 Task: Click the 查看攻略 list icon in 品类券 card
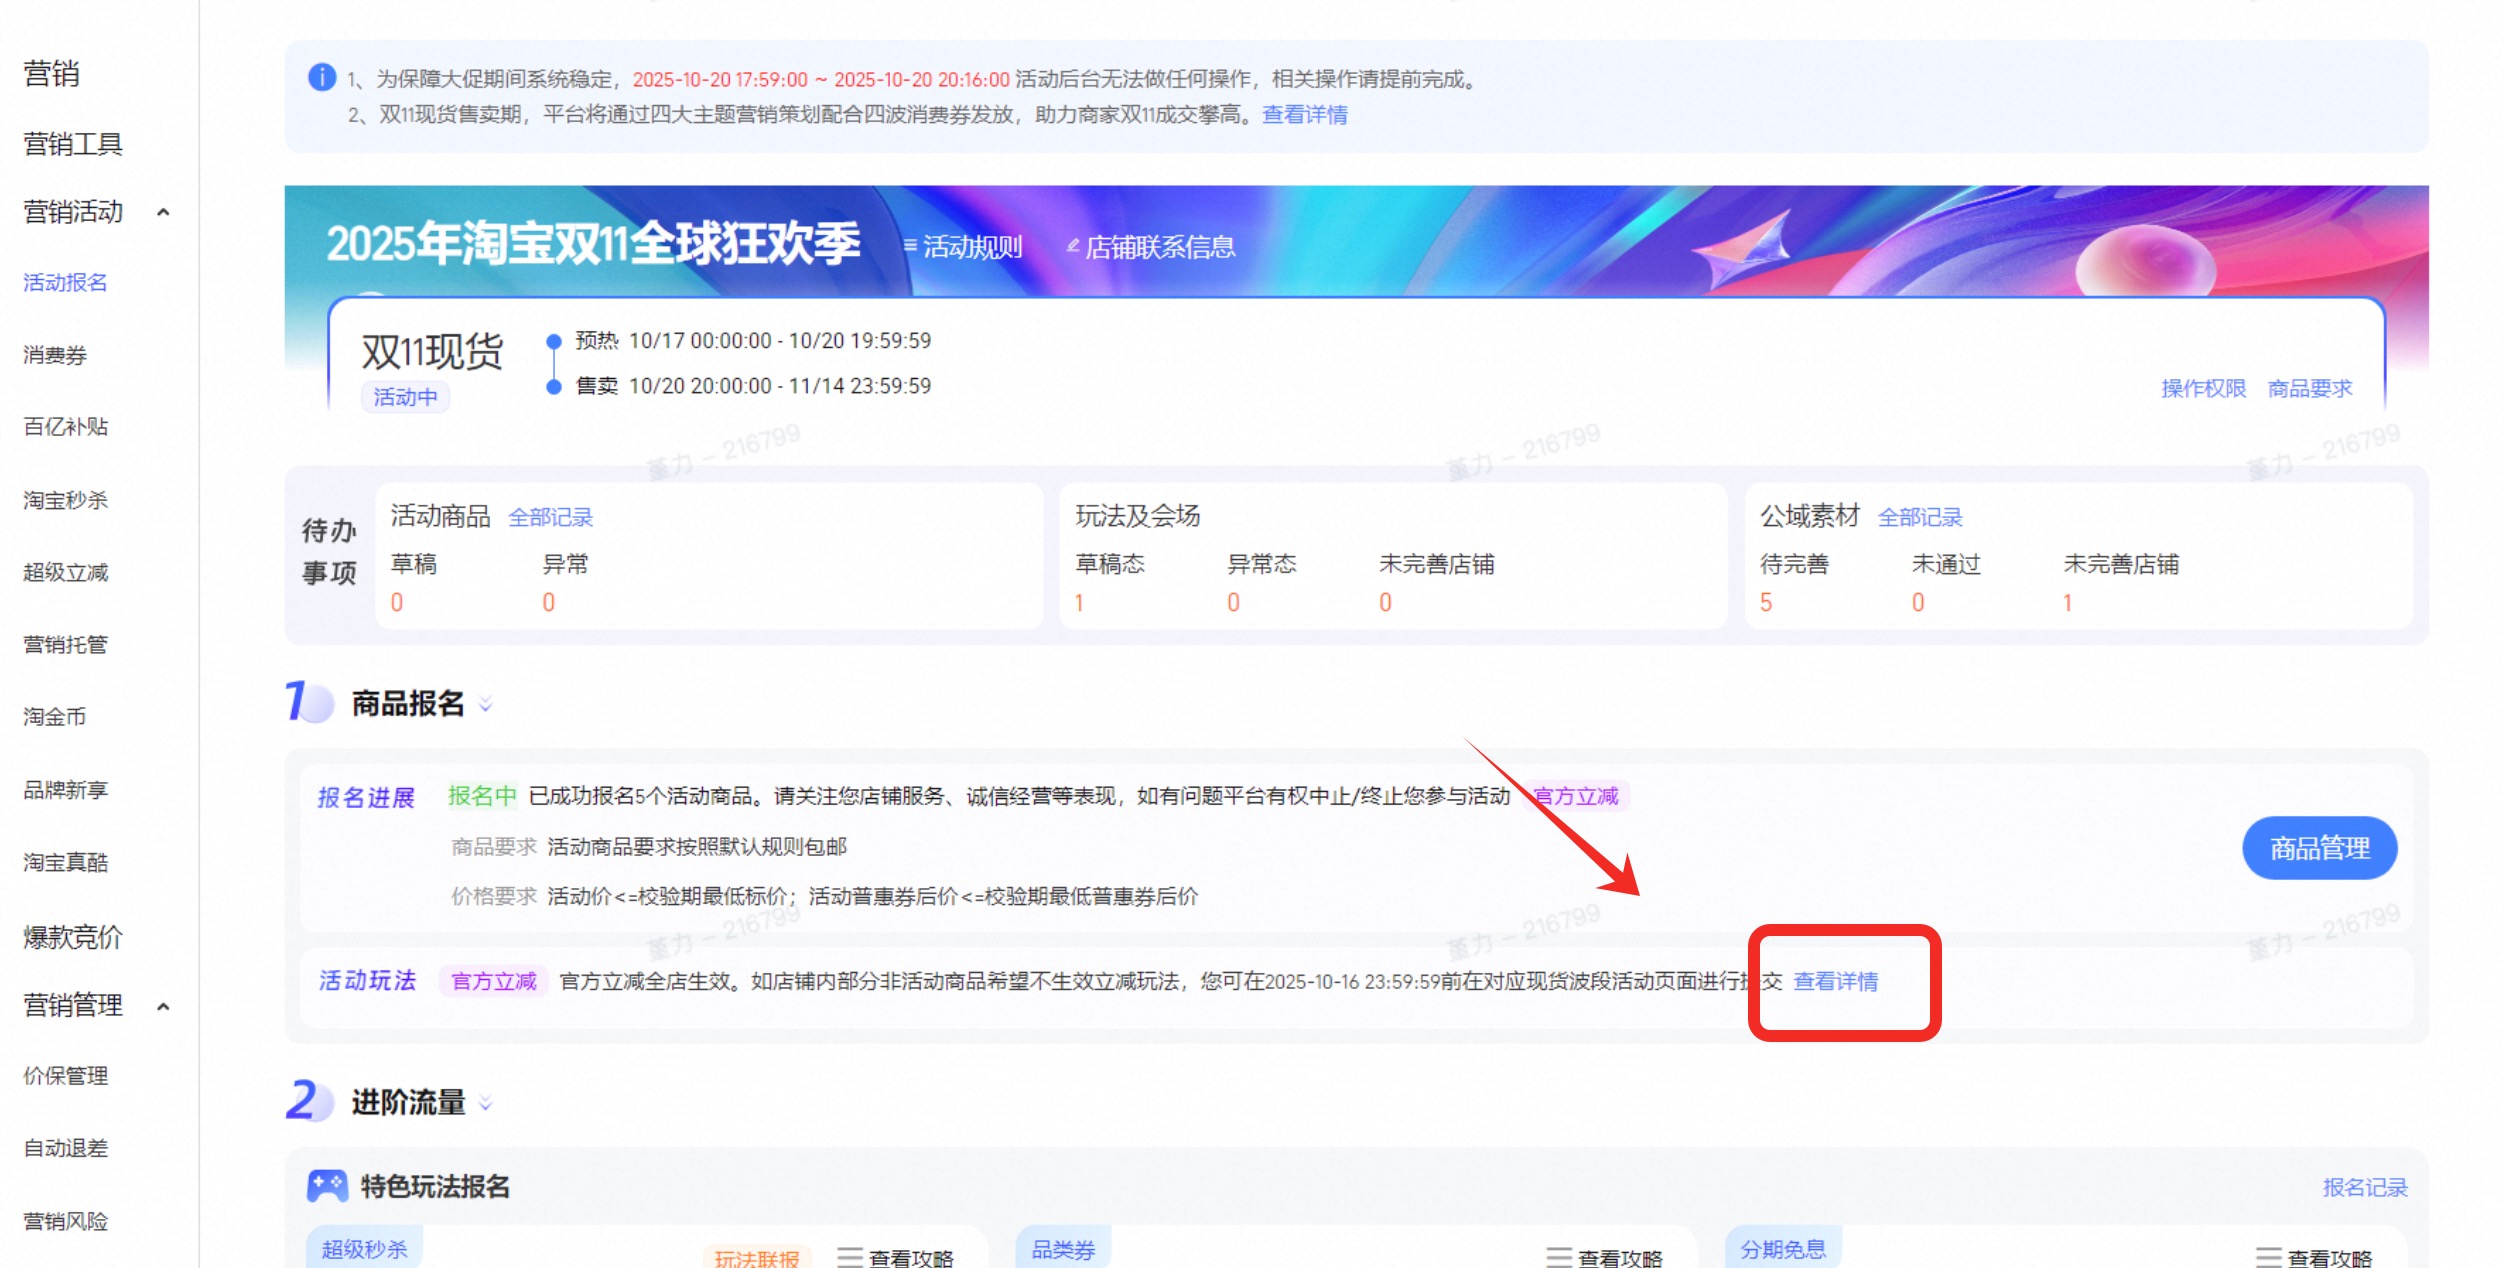(x=1559, y=1257)
